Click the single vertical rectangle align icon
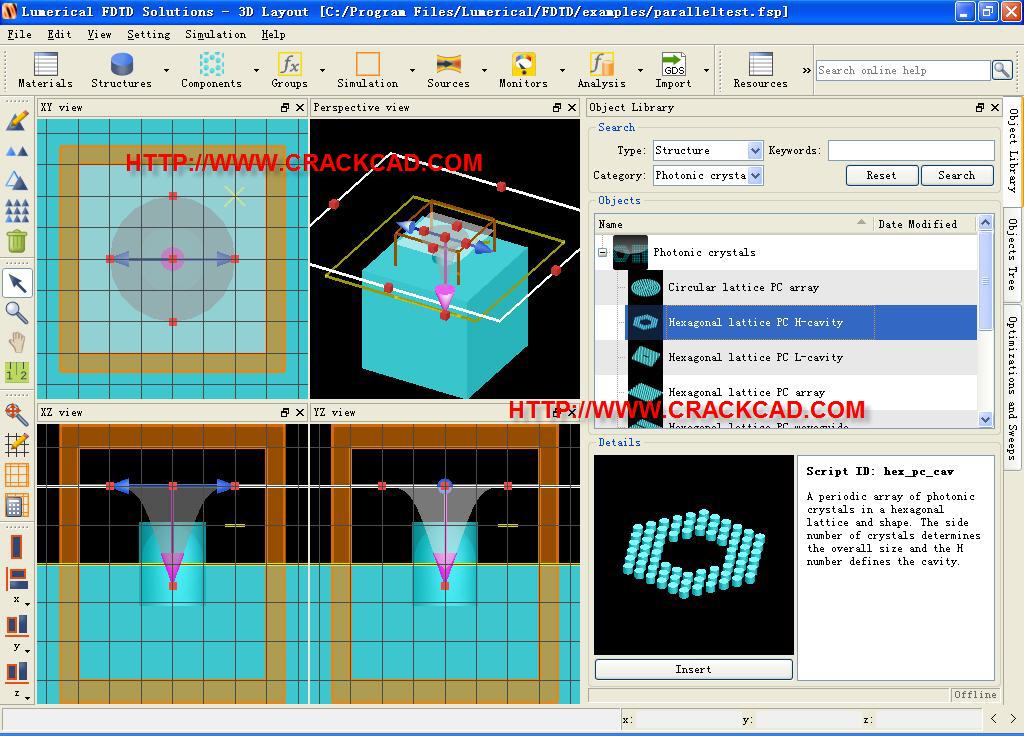 pyautogui.click(x=17, y=547)
